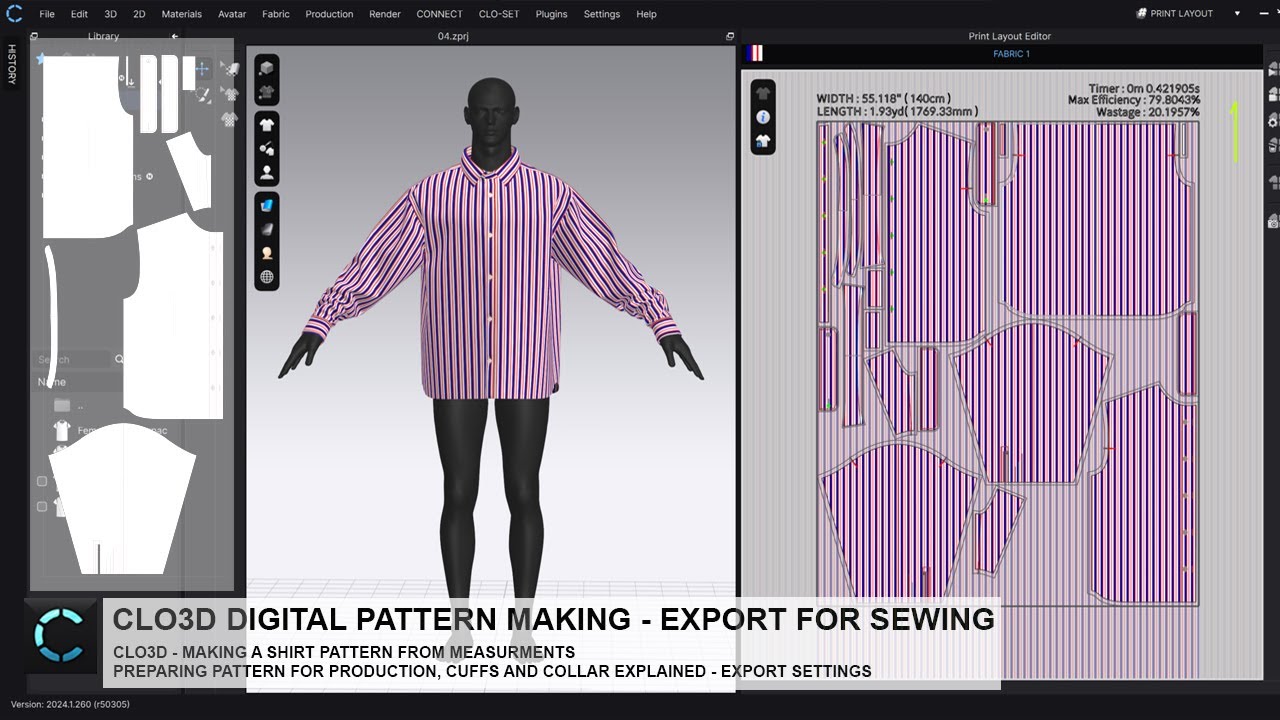Click the blue fabric surface render icon

[267, 205]
